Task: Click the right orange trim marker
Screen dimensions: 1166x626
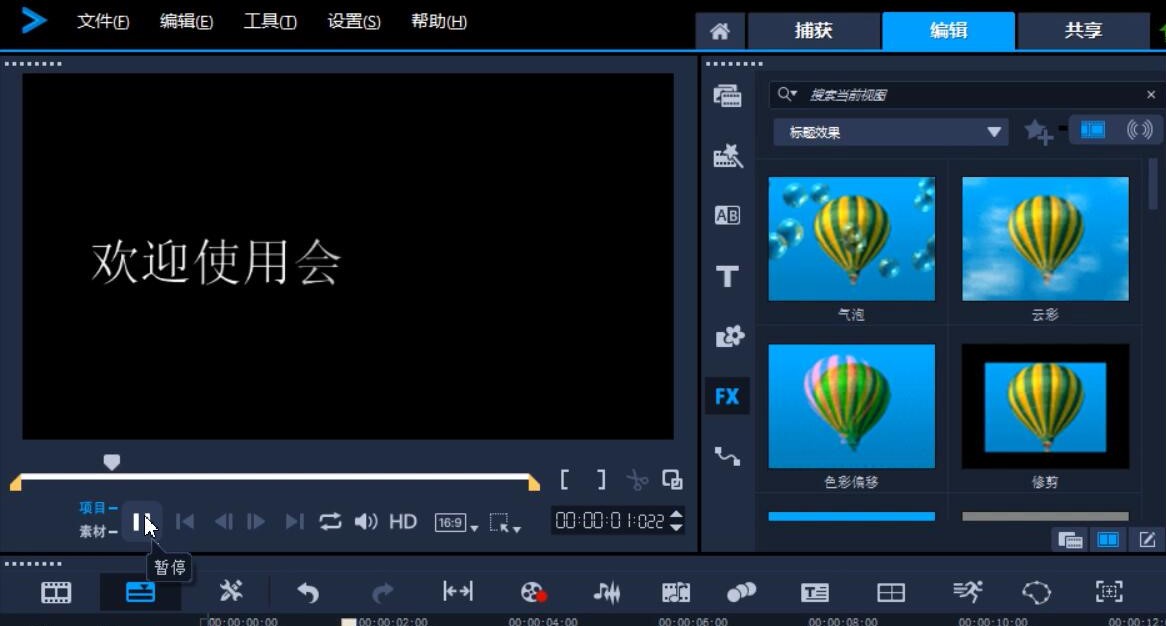Action: [x=533, y=484]
